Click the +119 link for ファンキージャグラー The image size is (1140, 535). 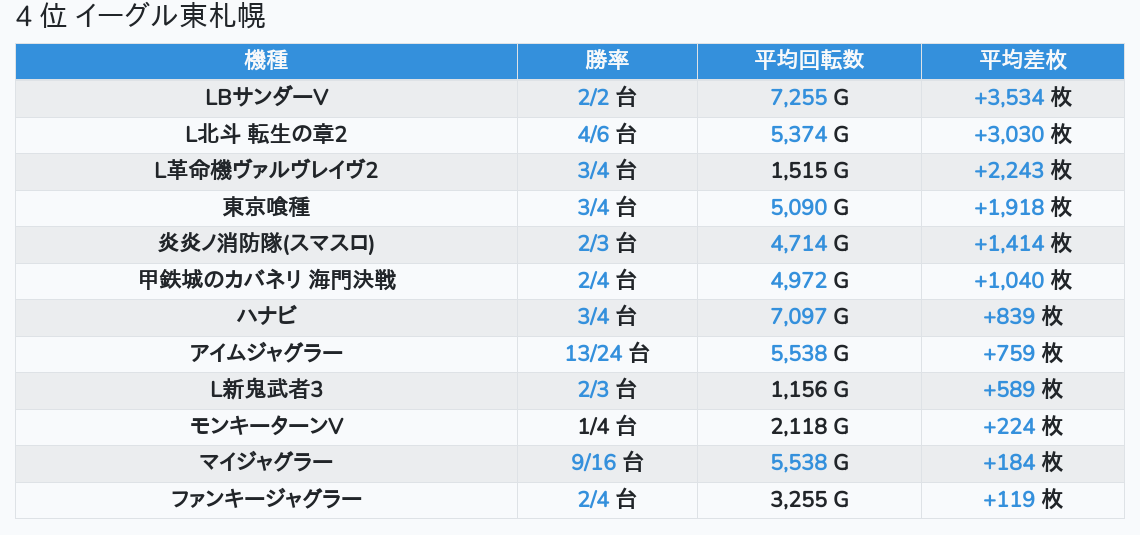click(1009, 499)
